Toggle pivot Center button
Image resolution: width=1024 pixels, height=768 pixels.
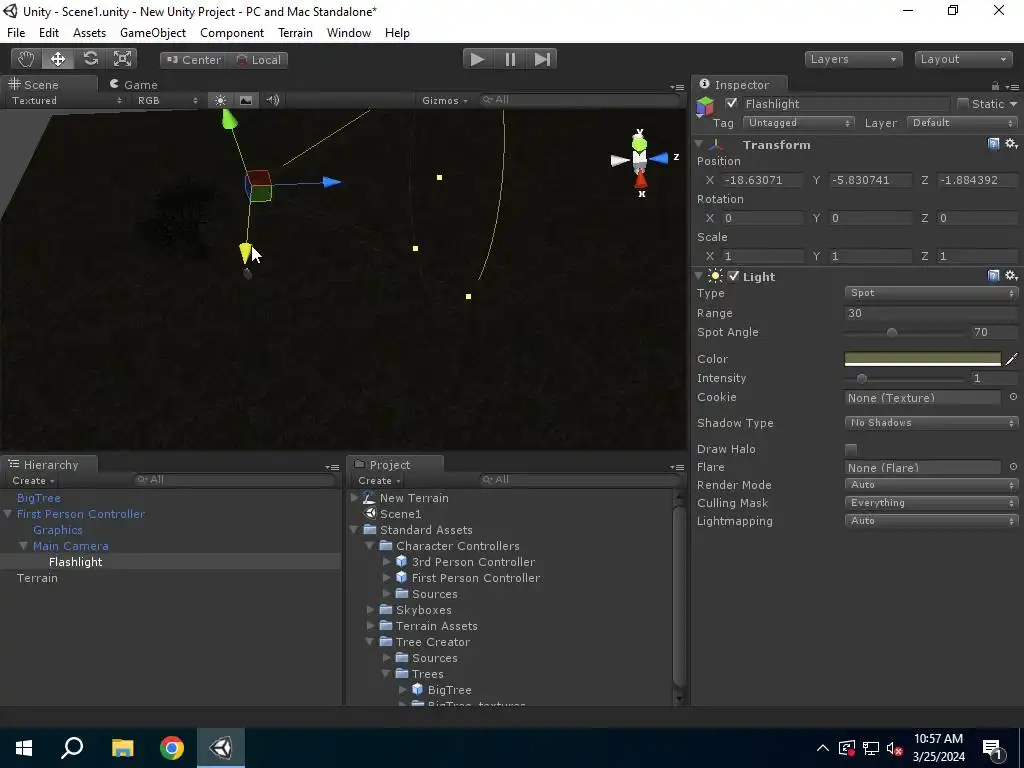[194, 60]
